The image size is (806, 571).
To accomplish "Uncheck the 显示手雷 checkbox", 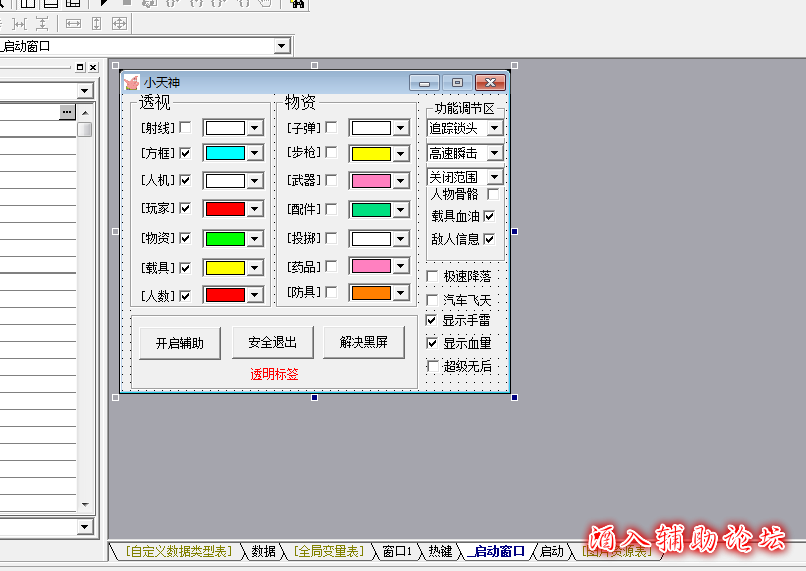I will tap(432, 320).
